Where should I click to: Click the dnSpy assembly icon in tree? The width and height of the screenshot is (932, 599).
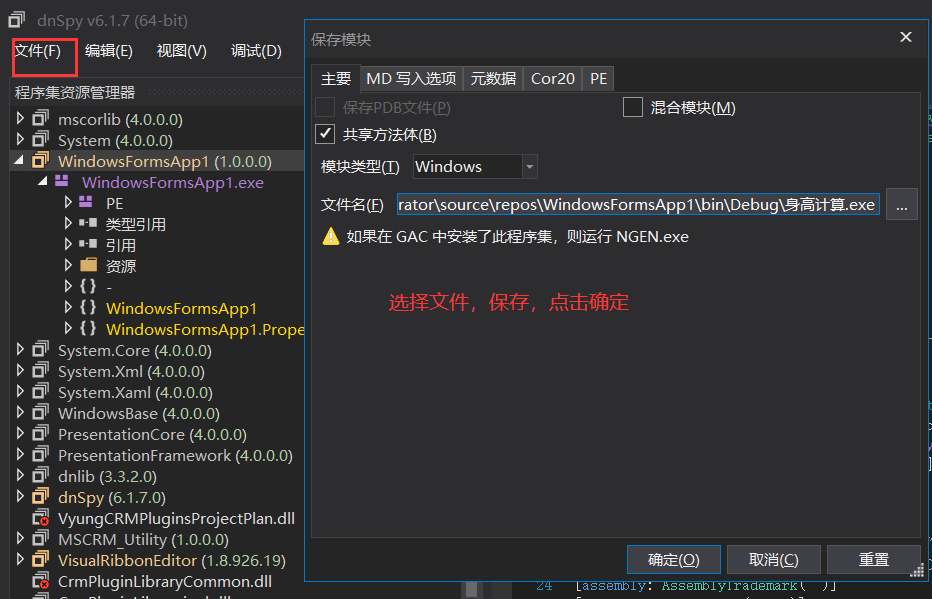tap(40, 497)
